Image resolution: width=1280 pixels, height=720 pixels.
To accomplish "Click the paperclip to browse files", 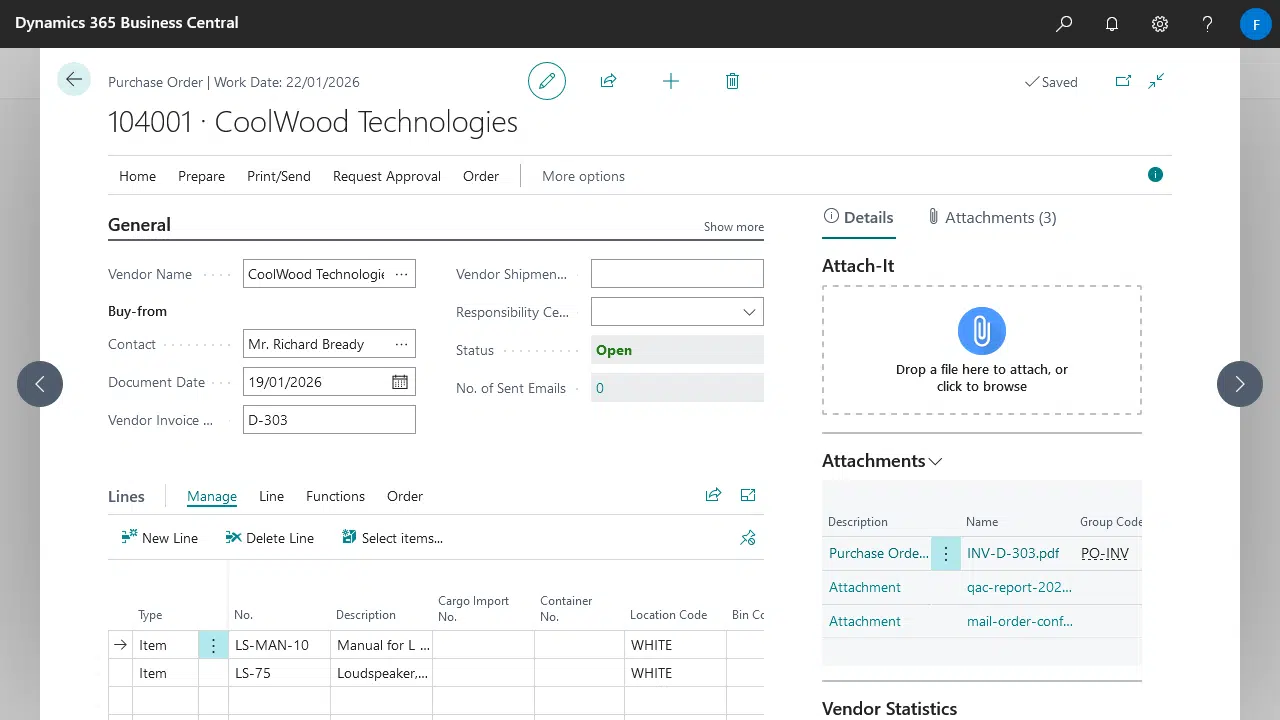I will pyautogui.click(x=981, y=331).
